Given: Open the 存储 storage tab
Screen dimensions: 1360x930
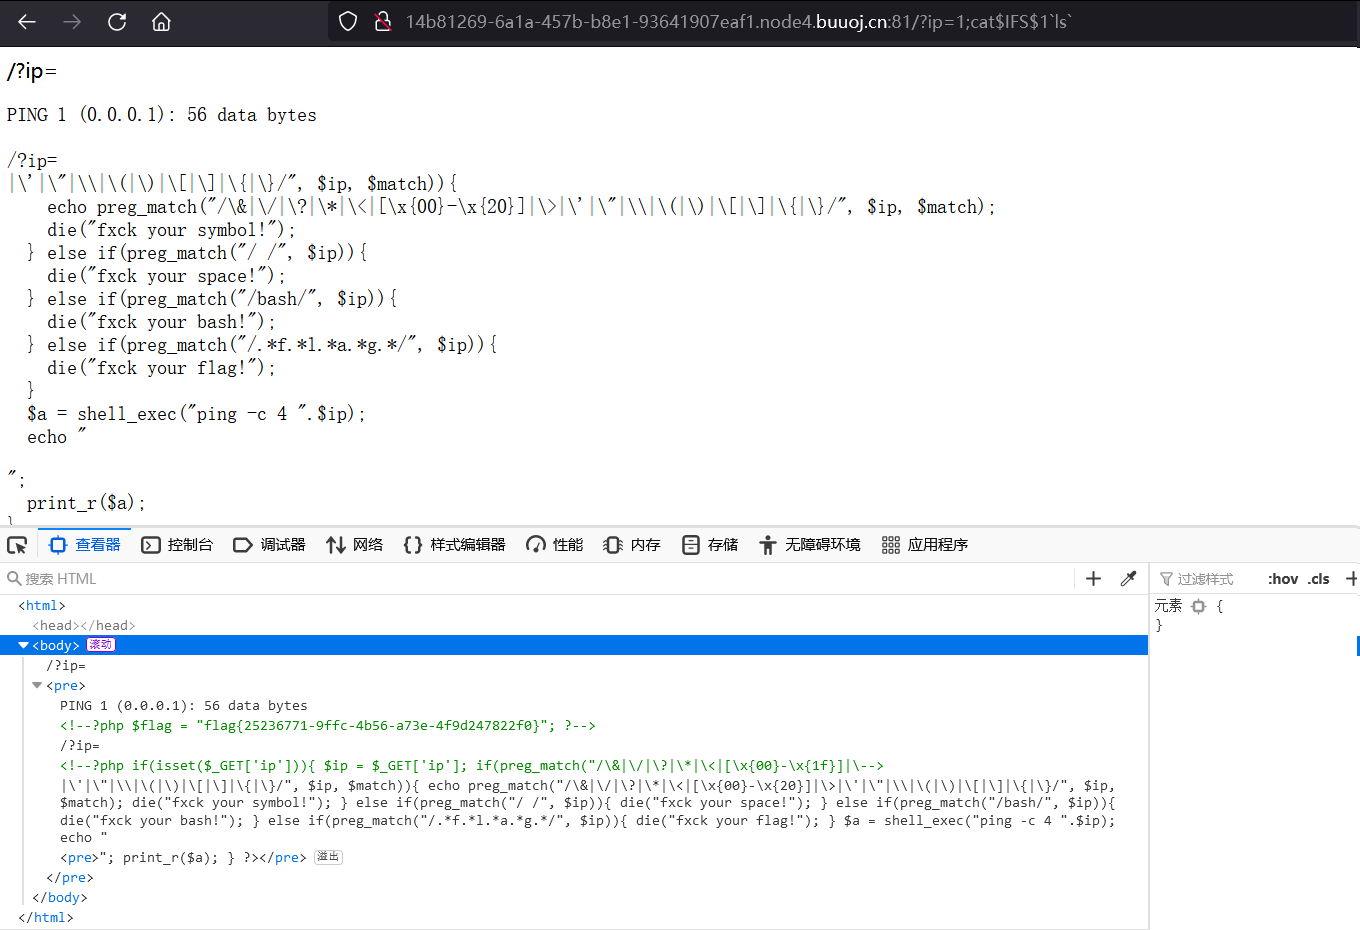Looking at the screenshot, I should click(x=710, y=545).
